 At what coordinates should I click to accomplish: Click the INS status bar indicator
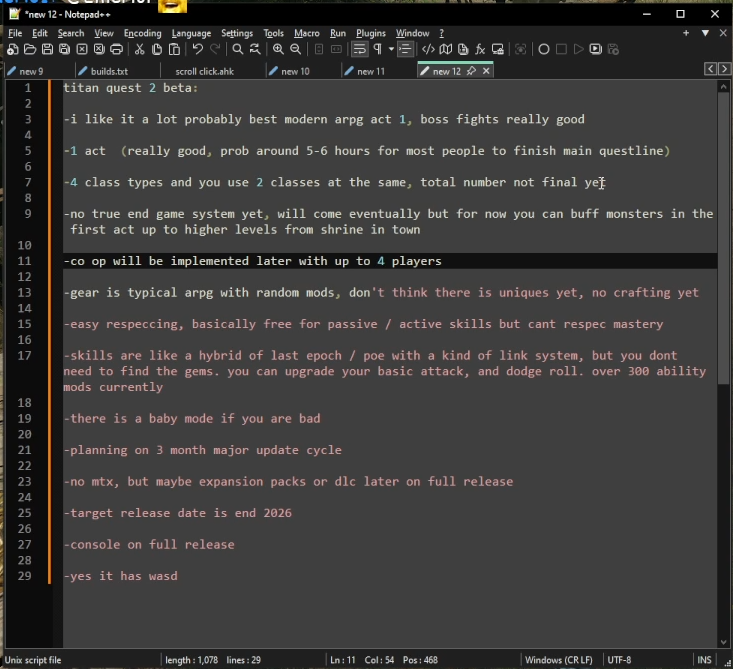coord(704,660)
